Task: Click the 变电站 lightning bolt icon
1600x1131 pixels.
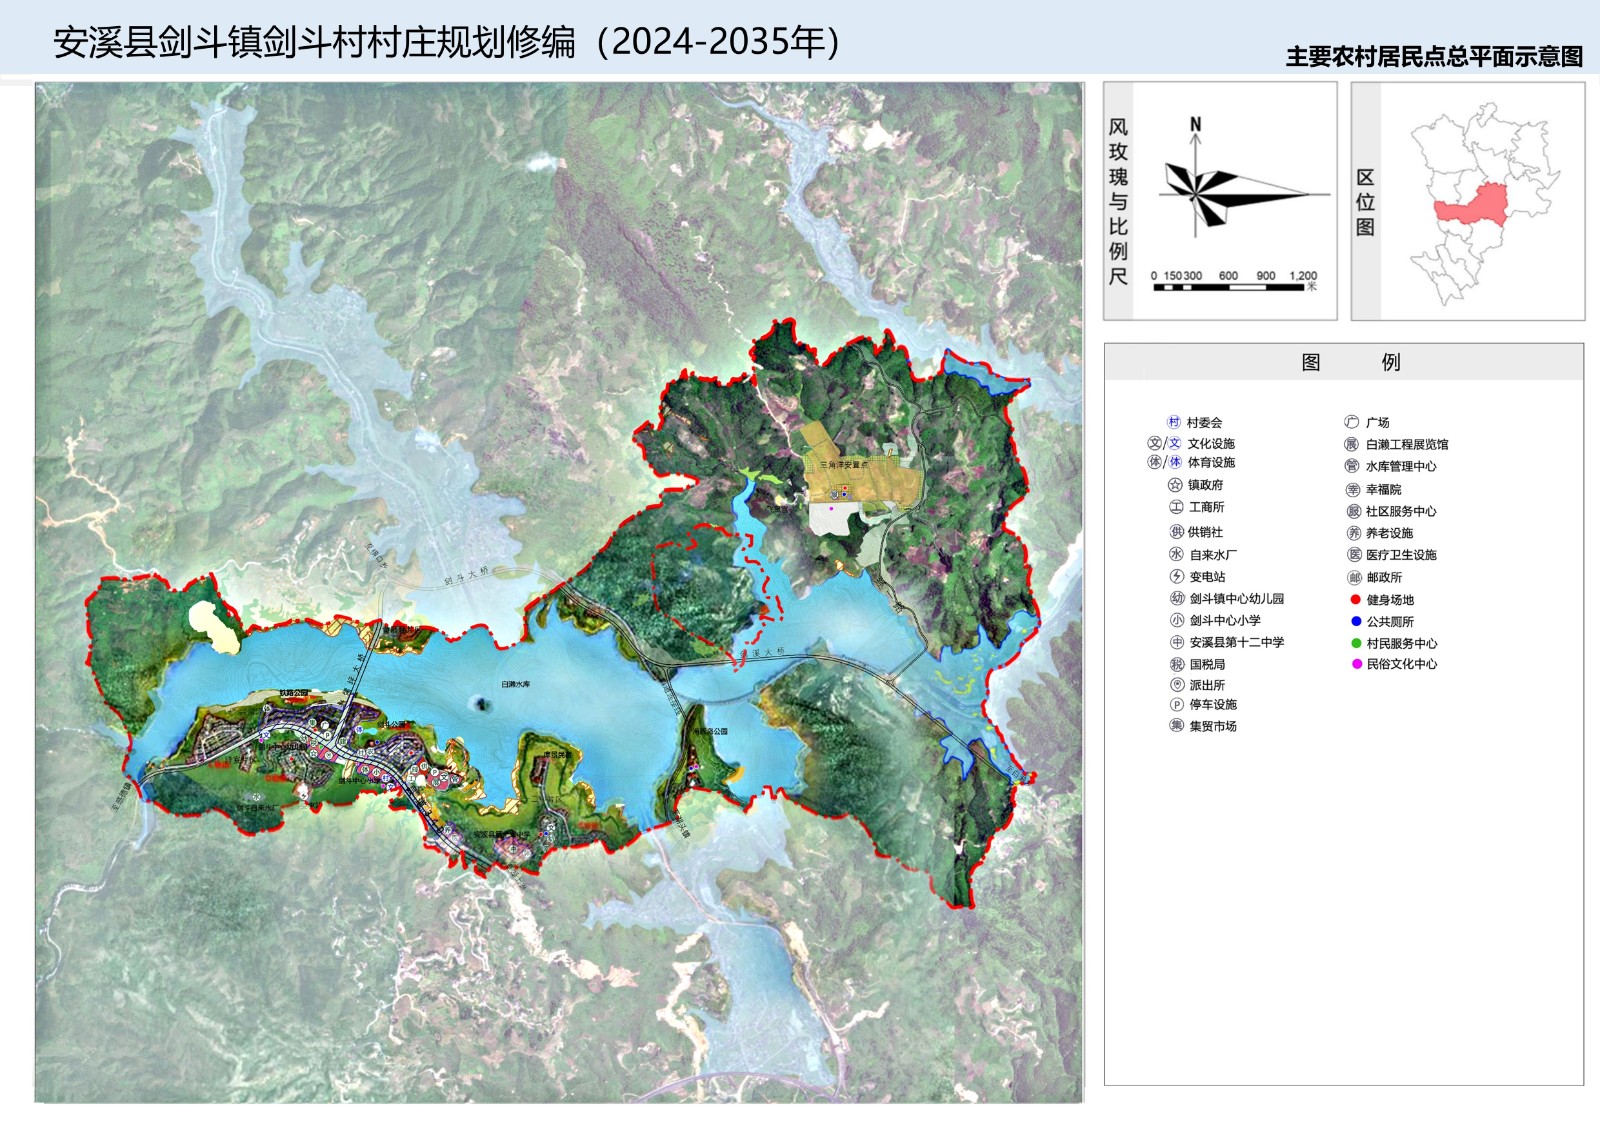Action: (x=1177, y=577)
